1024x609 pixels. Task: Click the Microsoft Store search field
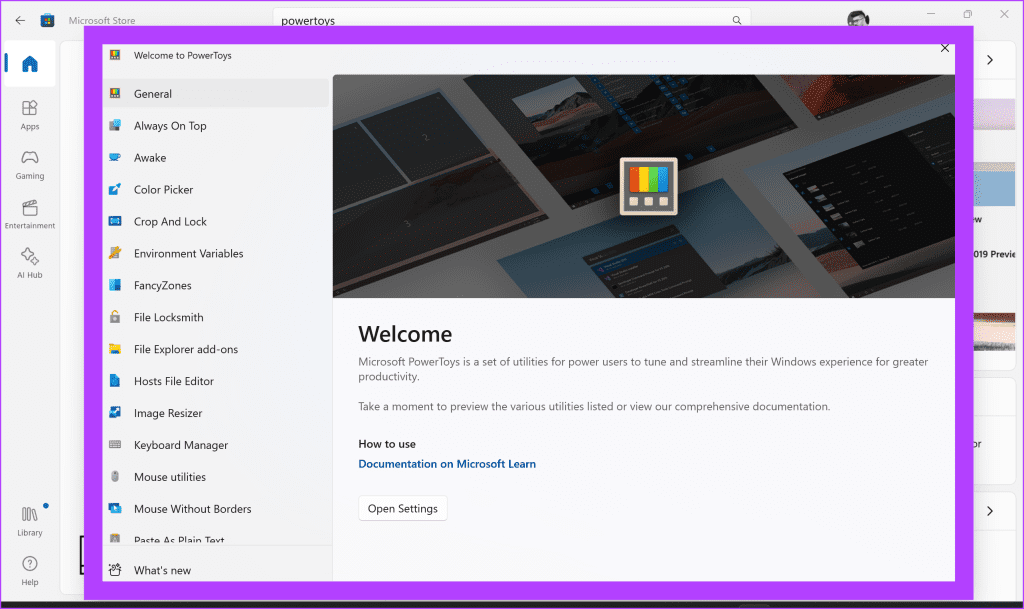511,18
